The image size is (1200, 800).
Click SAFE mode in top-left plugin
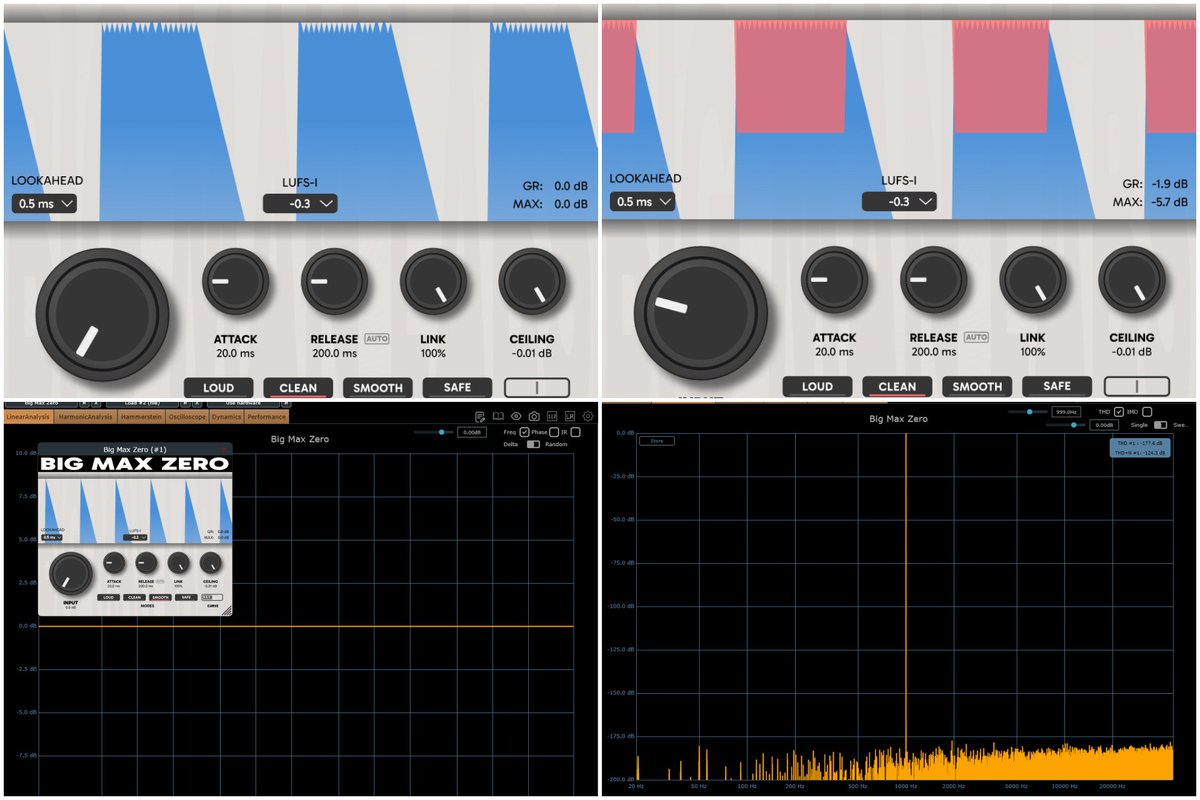click(x=457, y=387)
